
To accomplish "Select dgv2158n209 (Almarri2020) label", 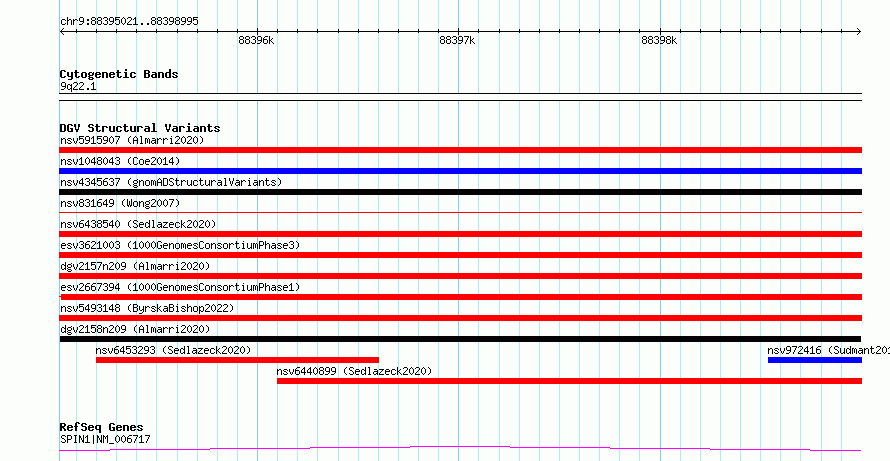I will pyautogui.click(x=135, y=329).
